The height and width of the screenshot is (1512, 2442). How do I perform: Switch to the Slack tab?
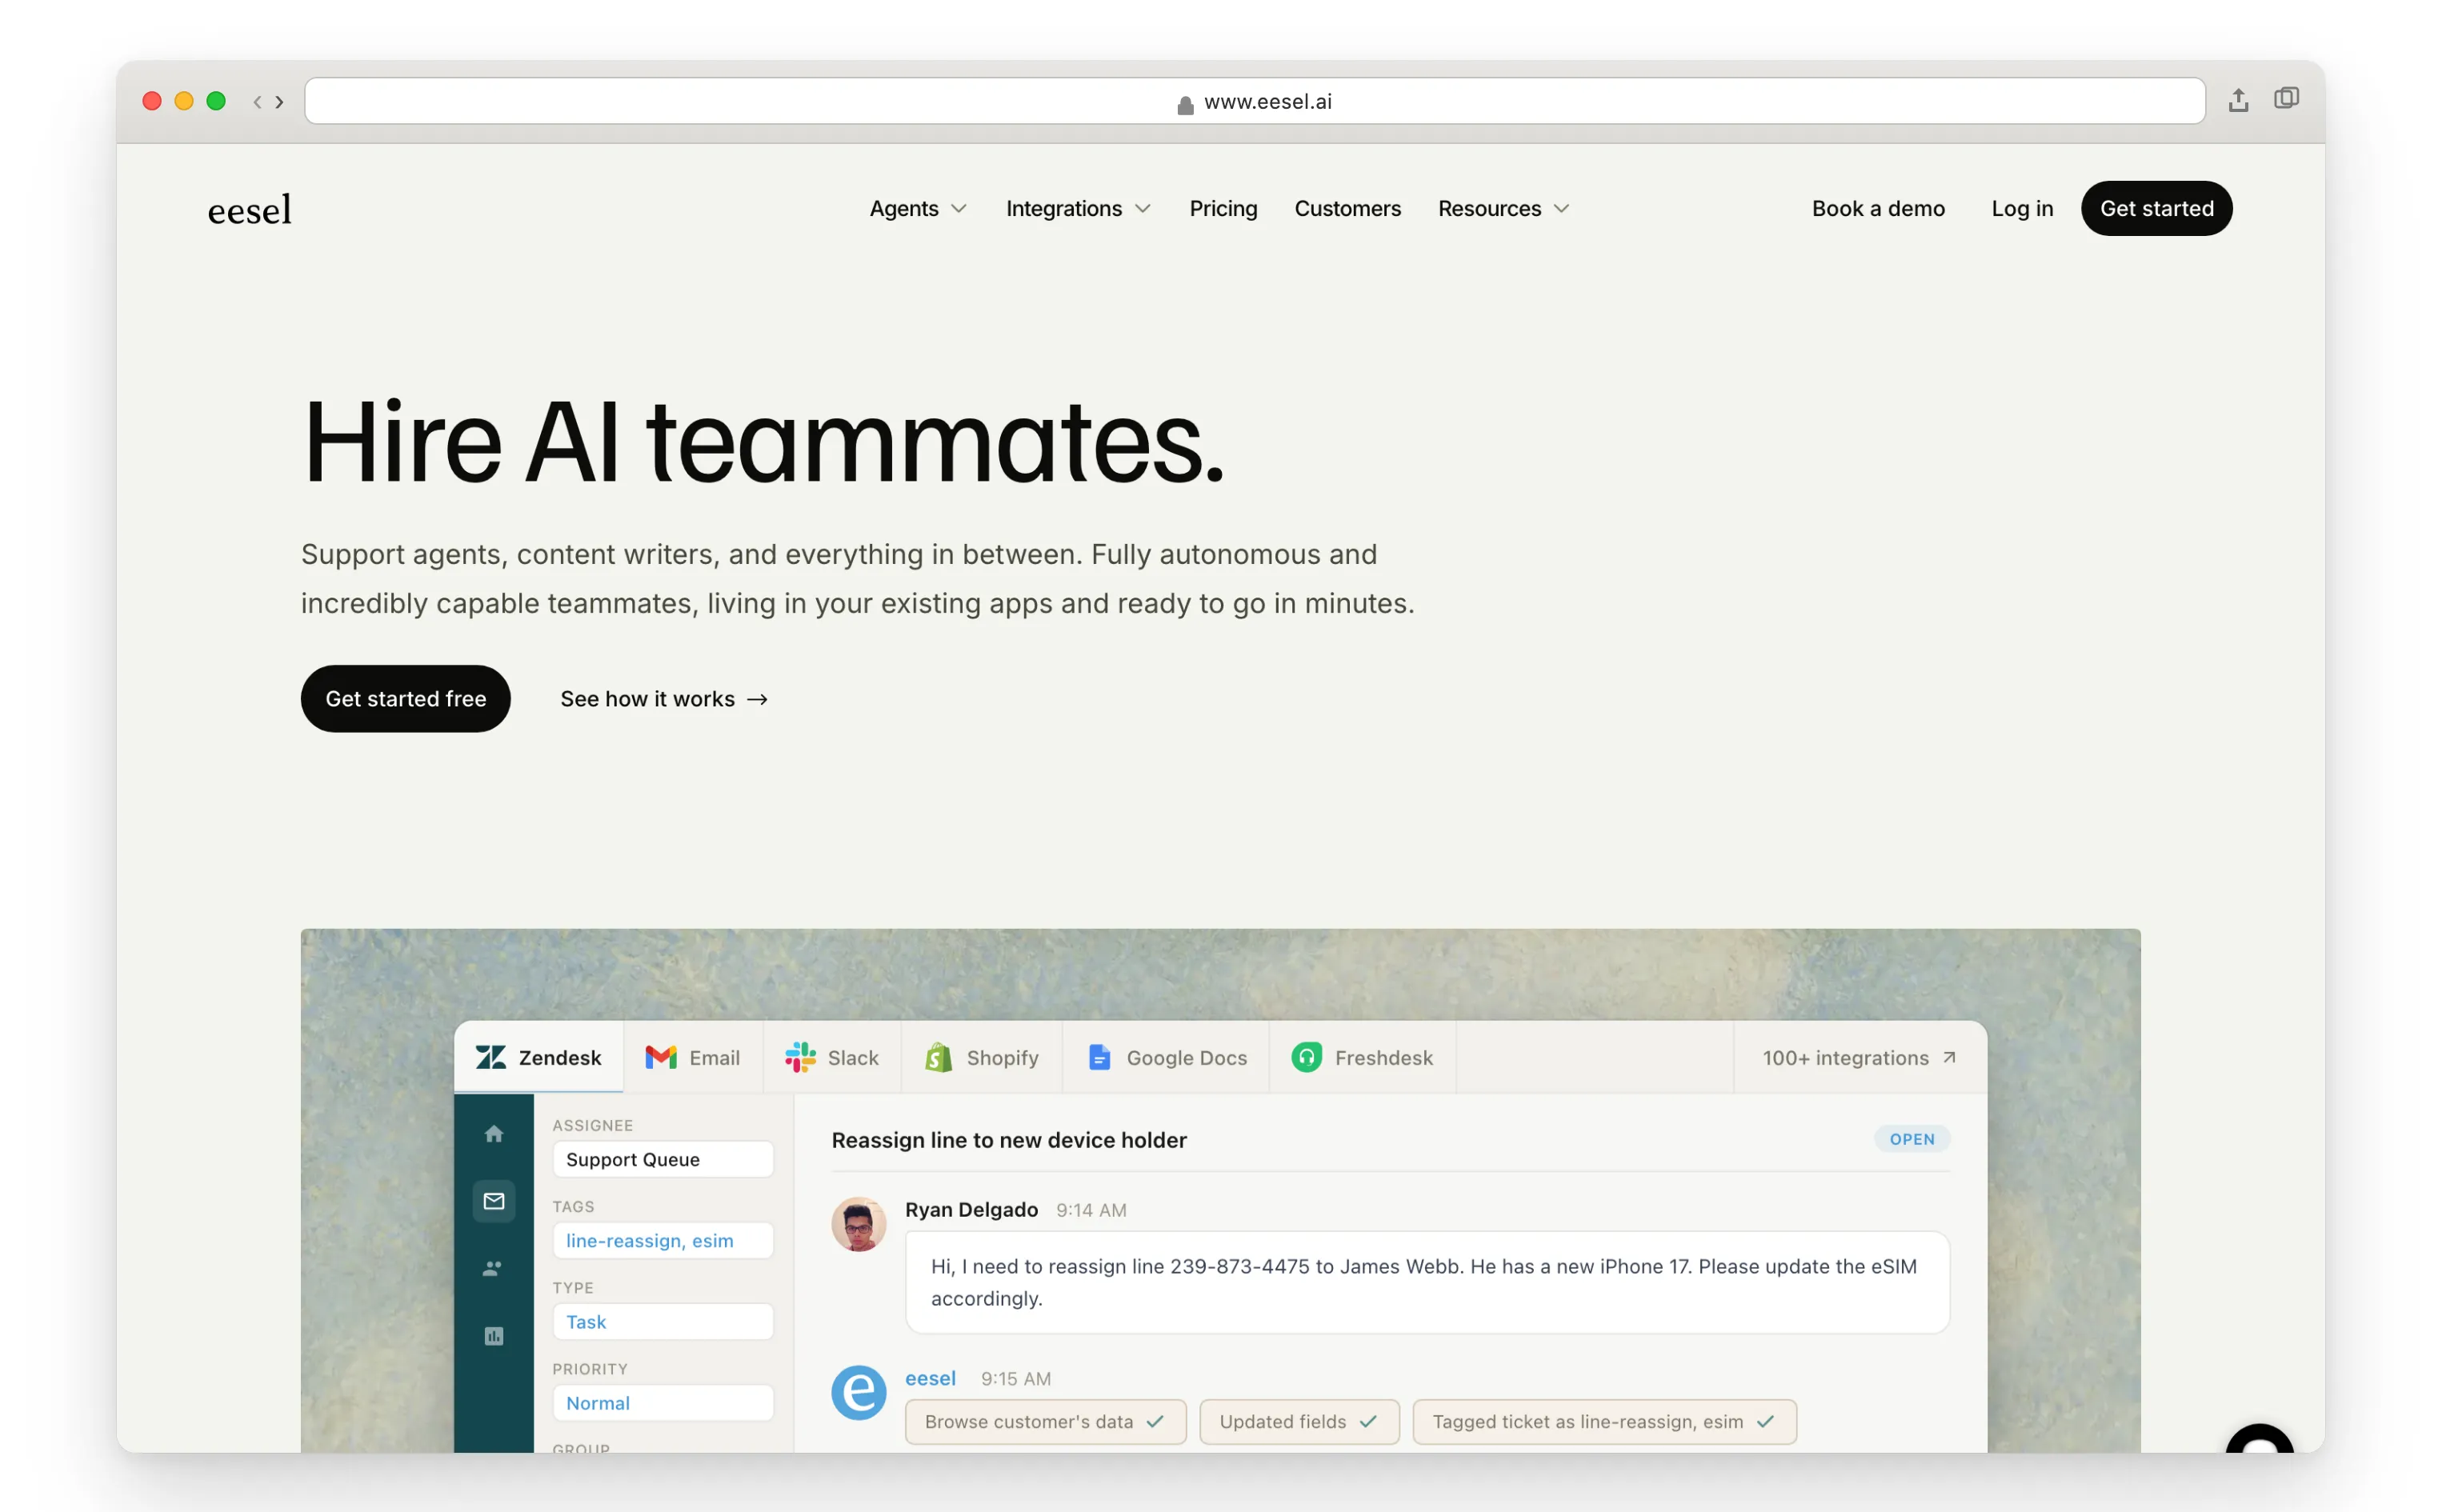click(832, 1057)
